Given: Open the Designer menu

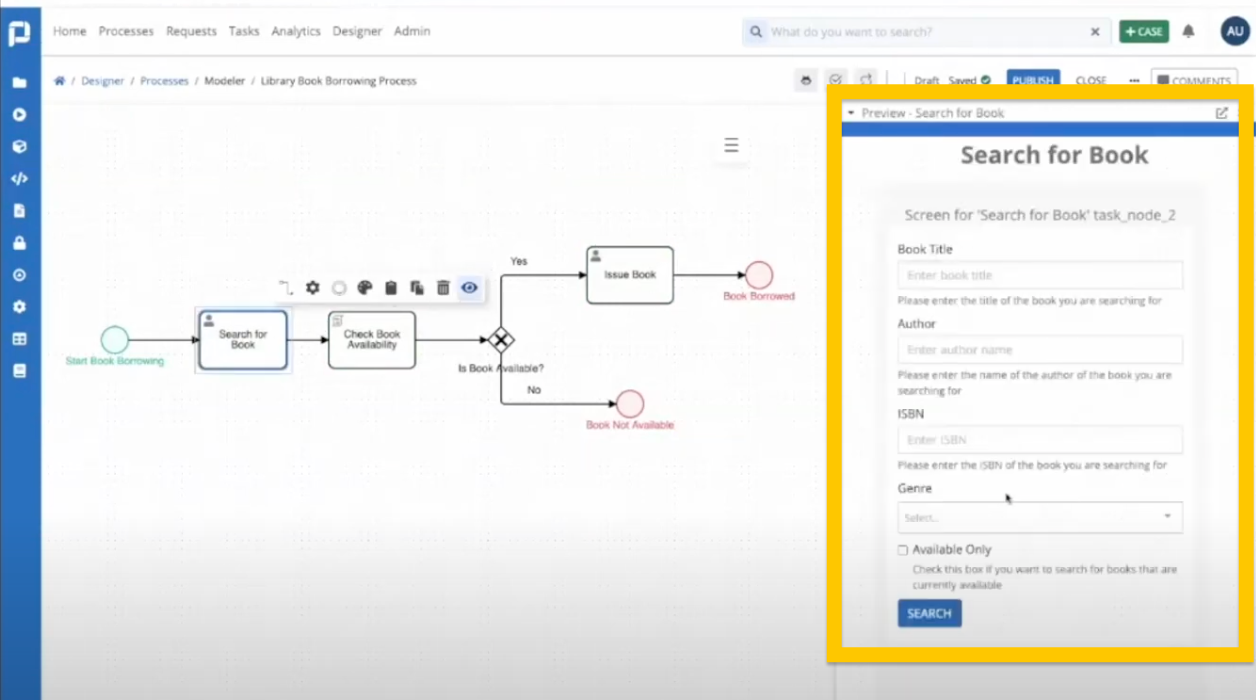Looking at the screenshot, I should tap(357, 31).
